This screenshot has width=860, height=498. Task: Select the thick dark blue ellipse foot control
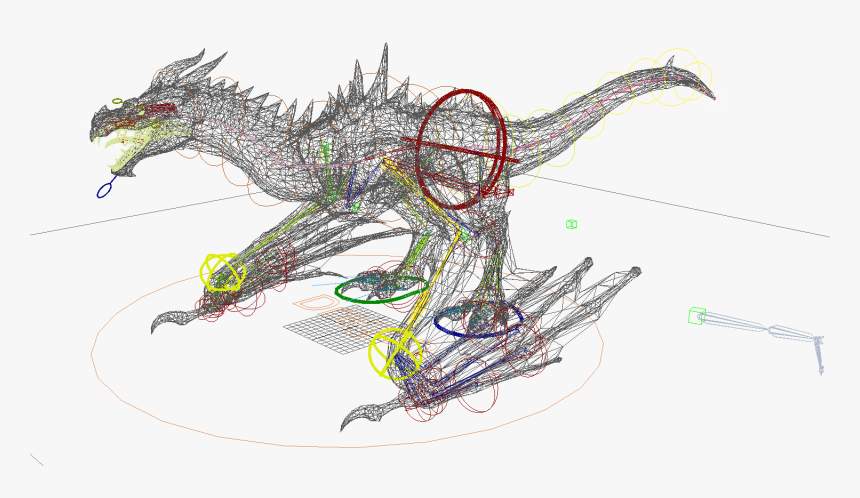coord(478,320)
